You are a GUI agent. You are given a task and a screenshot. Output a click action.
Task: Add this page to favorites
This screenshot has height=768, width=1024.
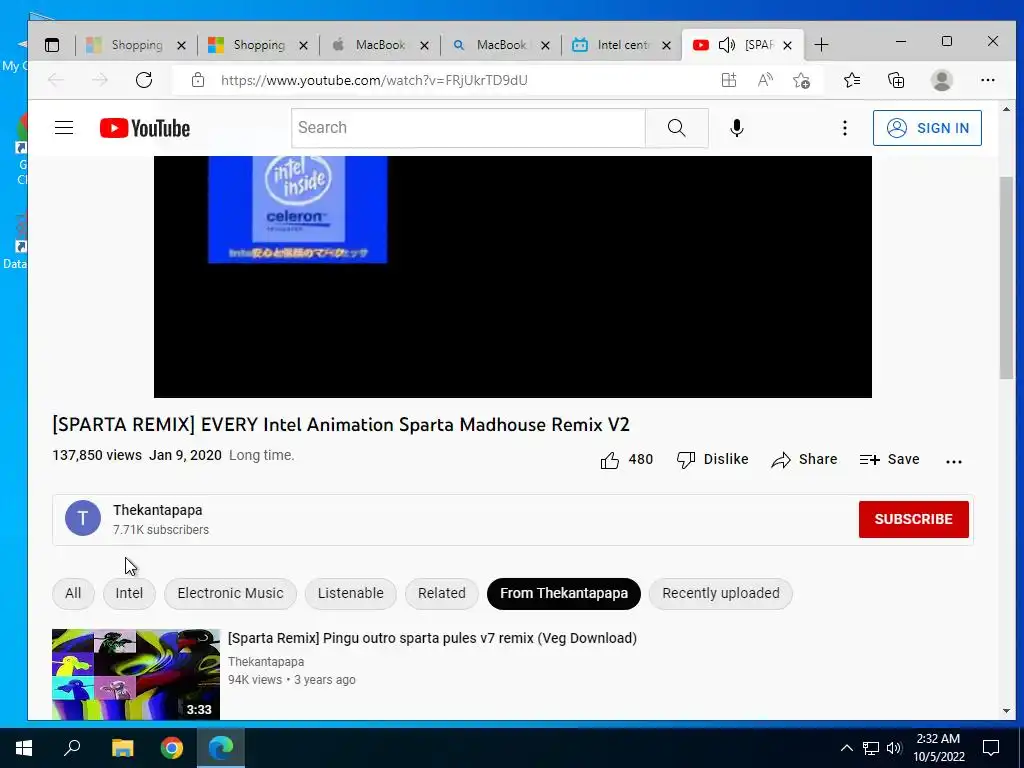[801, 80]
